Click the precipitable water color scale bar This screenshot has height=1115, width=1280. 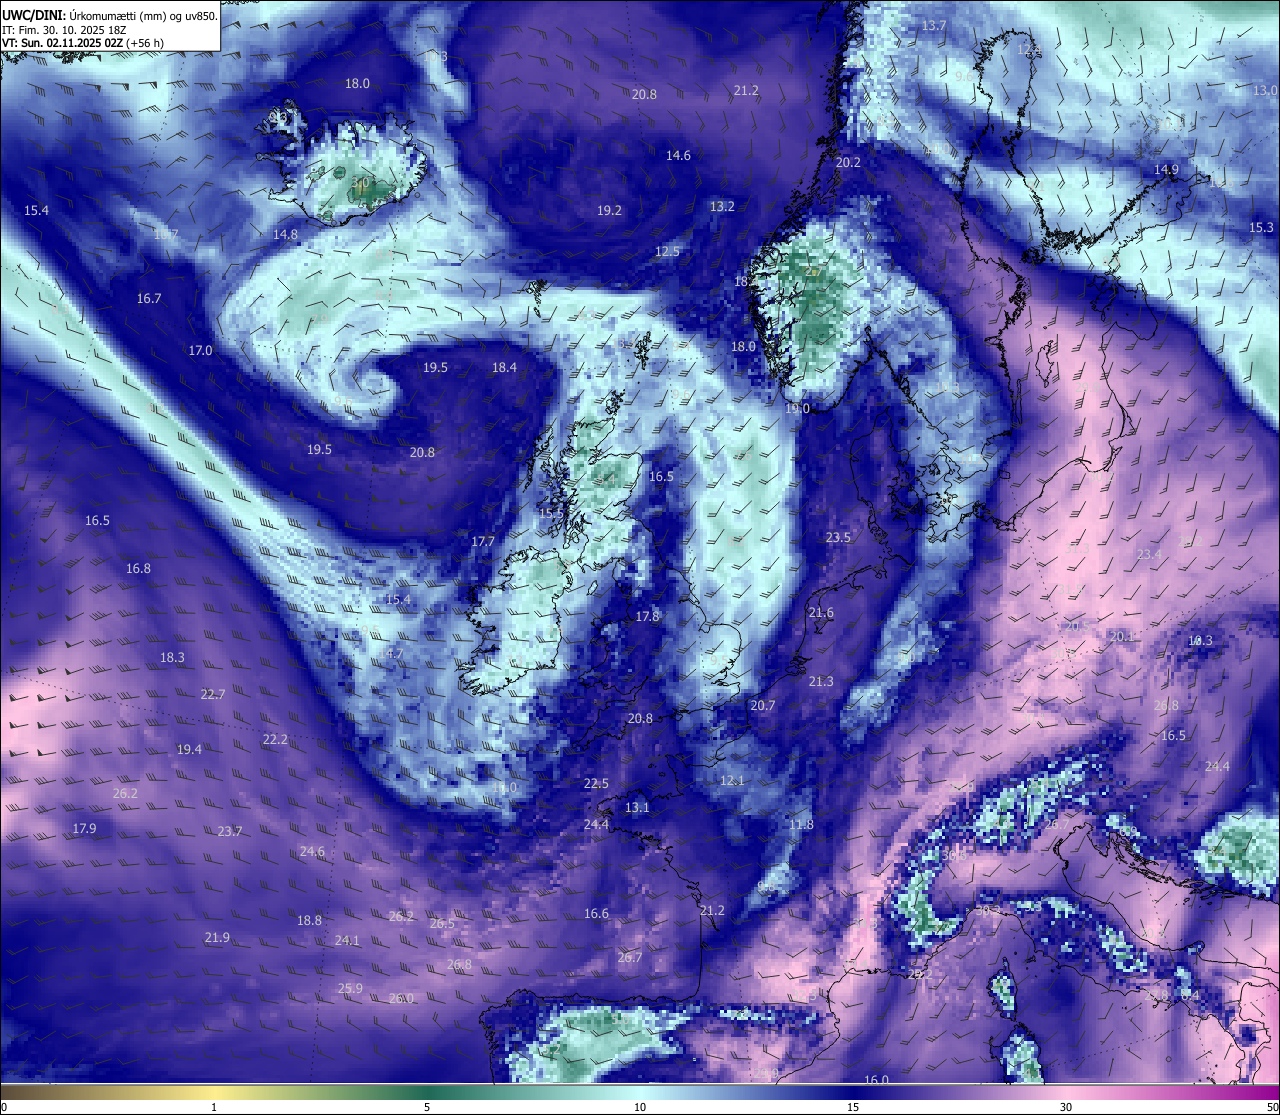click(640, 1091)
